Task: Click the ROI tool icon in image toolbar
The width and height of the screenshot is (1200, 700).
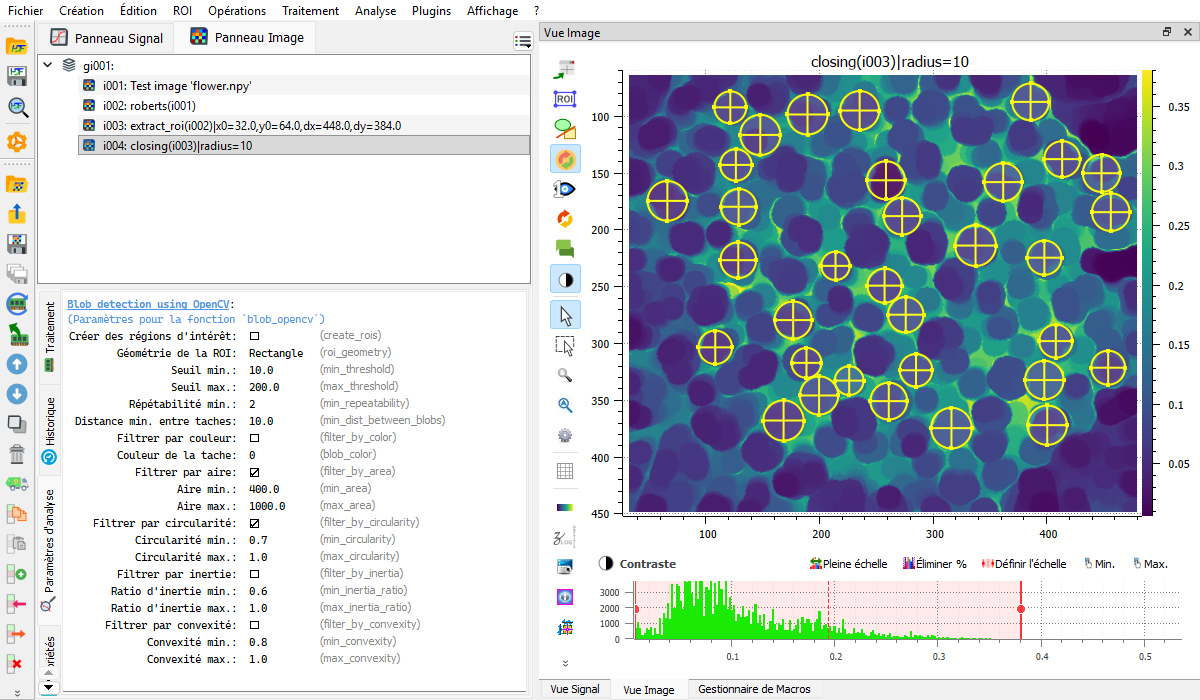Action: click(x=565, y=99)
